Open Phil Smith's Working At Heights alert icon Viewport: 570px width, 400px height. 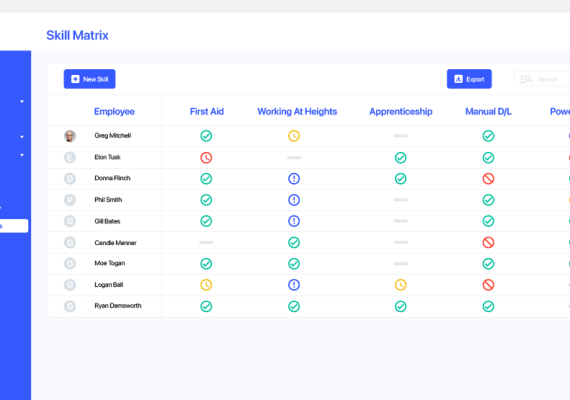point(294,200)
